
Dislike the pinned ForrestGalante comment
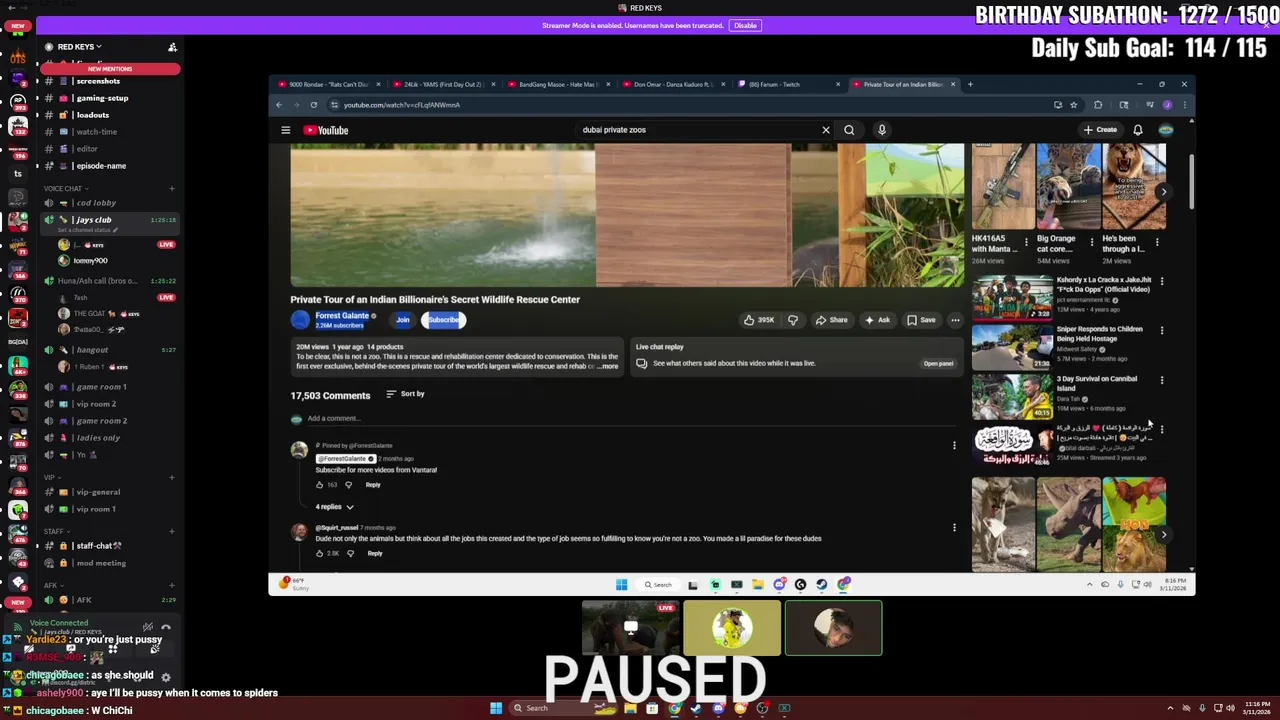348,485
